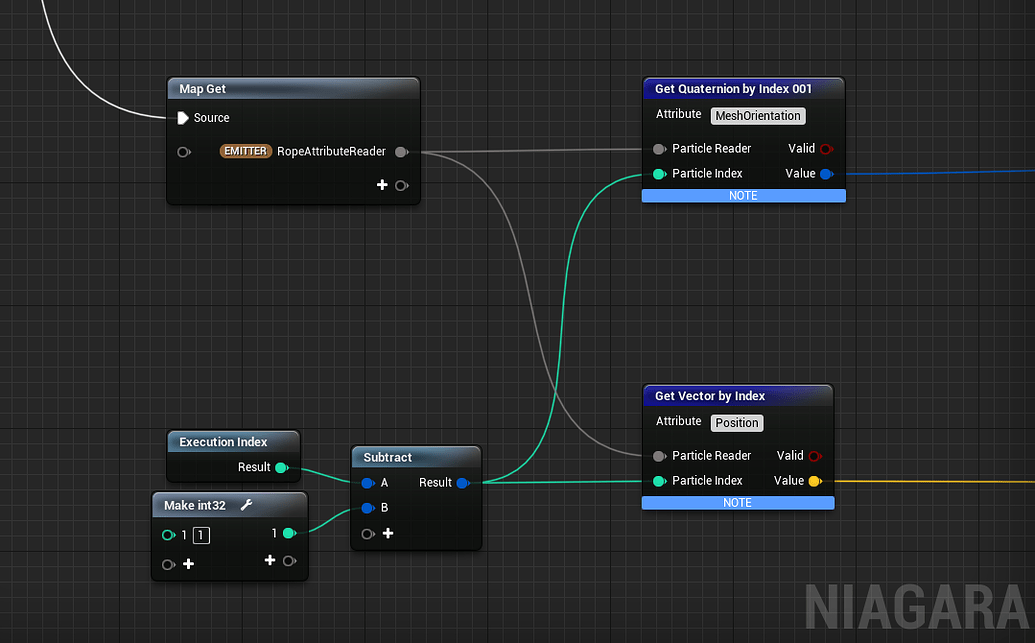This screenshot has width=1035, height=643.
Task: Click the NOTE bar on Get Quaternion node
Action: click(743, 195)
